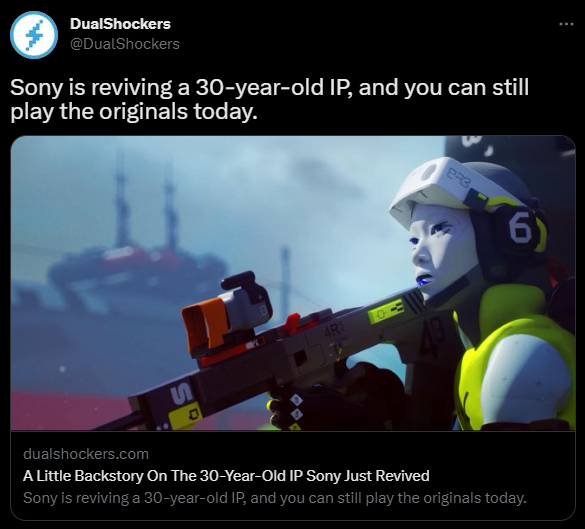
Task: Click the robot character's white face in image
Action: pyautogui.click(x=440, y=248)
